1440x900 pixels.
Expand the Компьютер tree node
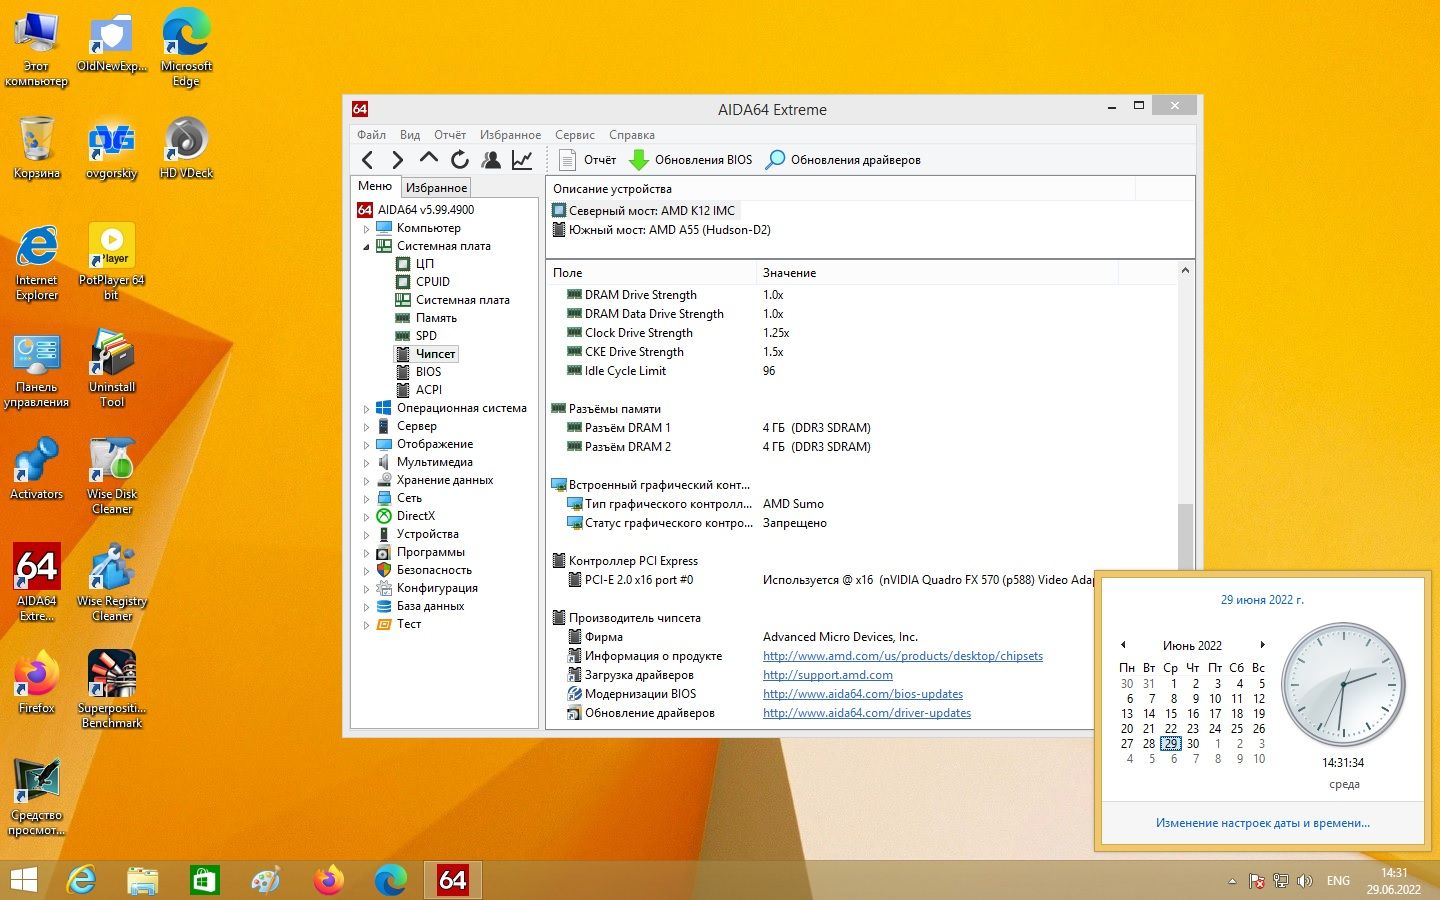(x=366, y=229)
